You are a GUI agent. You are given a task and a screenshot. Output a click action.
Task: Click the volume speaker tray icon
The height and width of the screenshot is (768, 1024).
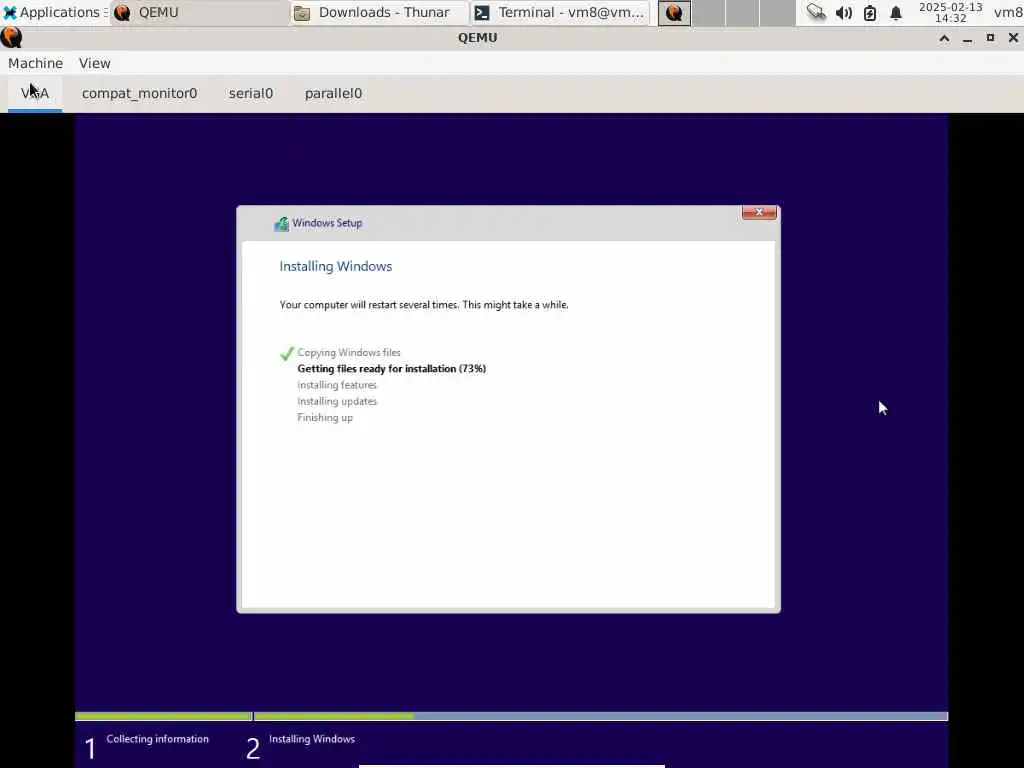click(x=844, y=12)
